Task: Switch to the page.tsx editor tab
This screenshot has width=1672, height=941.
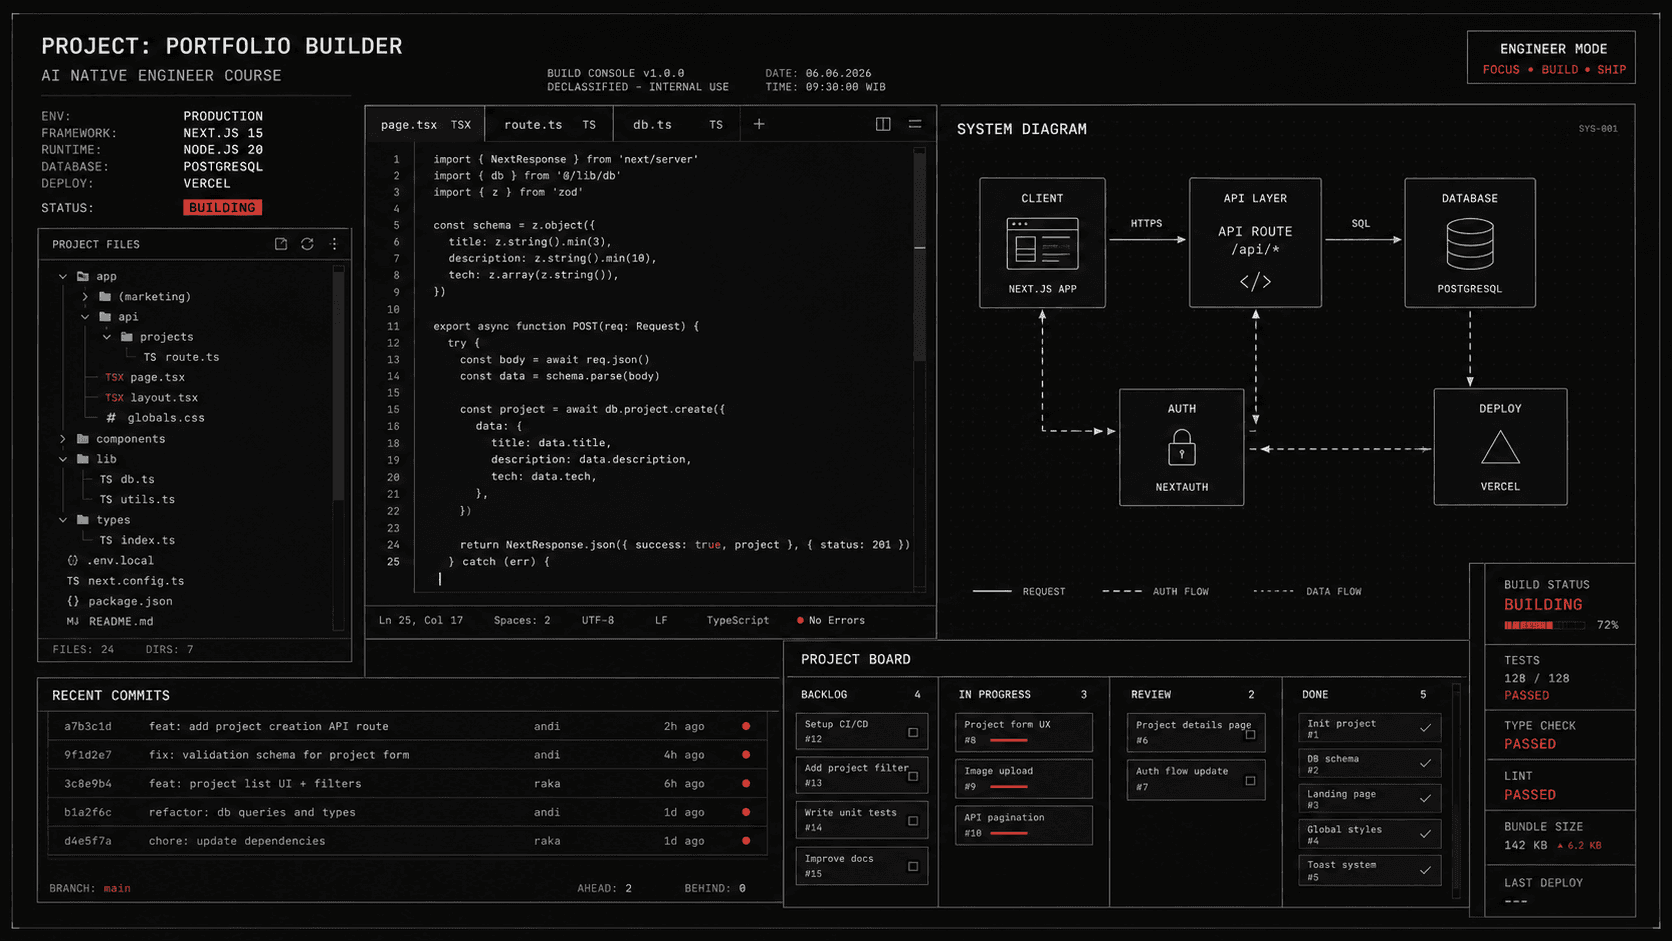Action: 425,124
